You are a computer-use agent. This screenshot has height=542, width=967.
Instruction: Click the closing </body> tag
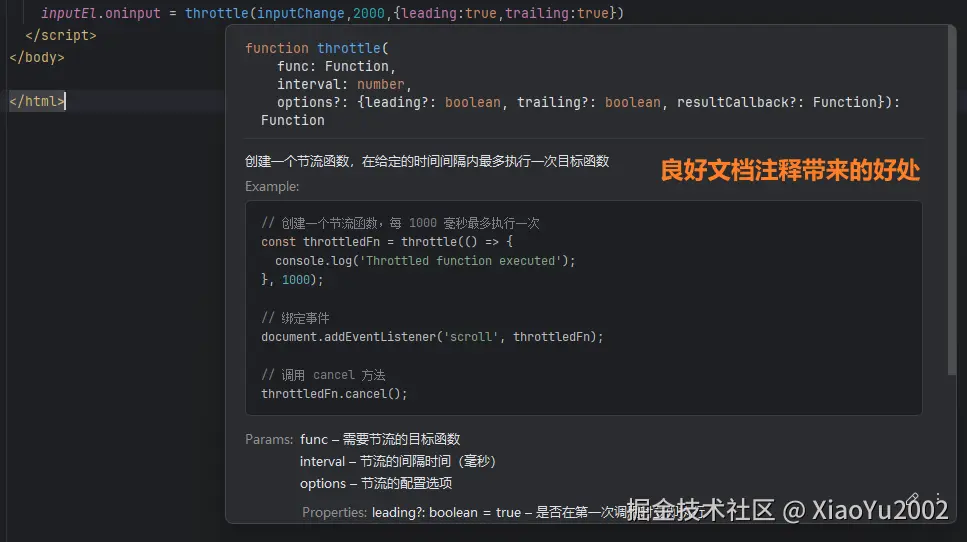[37, 57]
